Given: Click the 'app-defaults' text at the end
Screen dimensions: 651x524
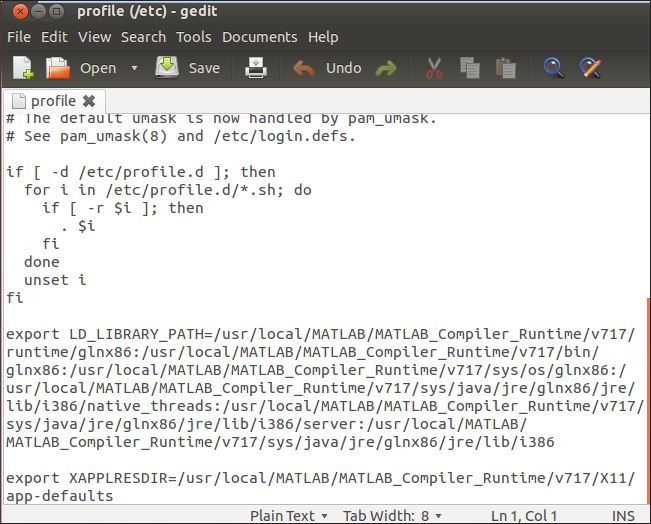Looking at the screenshot, I should click(59, 496).
